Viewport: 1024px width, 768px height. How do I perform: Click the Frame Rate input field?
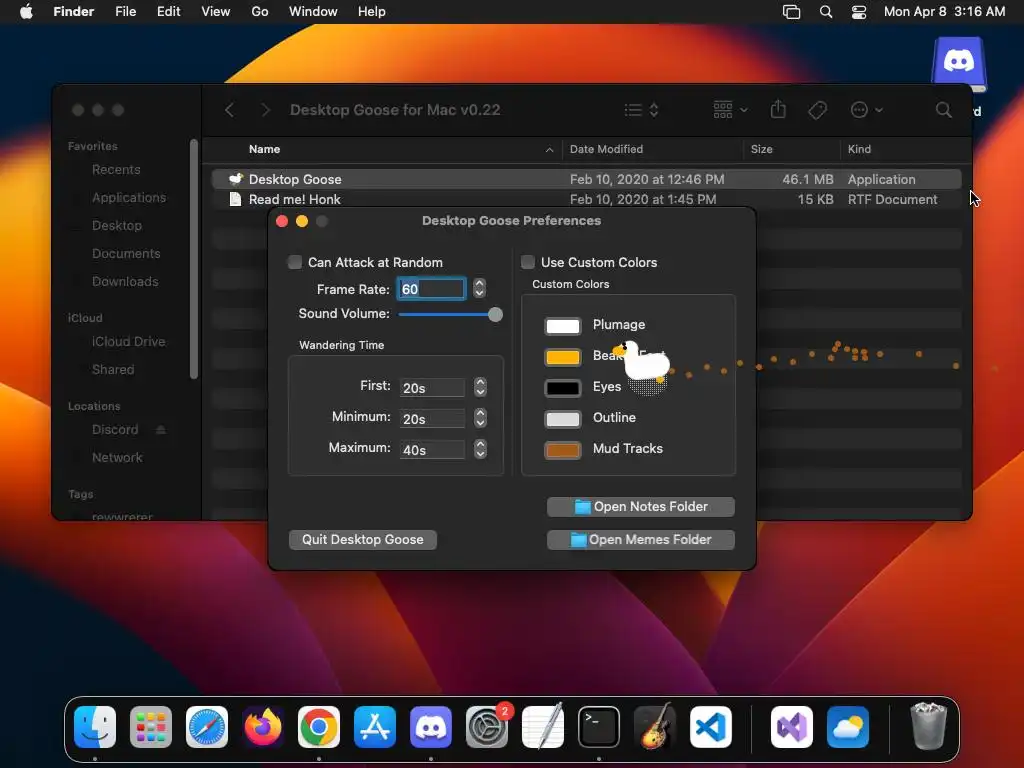[x=431, y=289]
